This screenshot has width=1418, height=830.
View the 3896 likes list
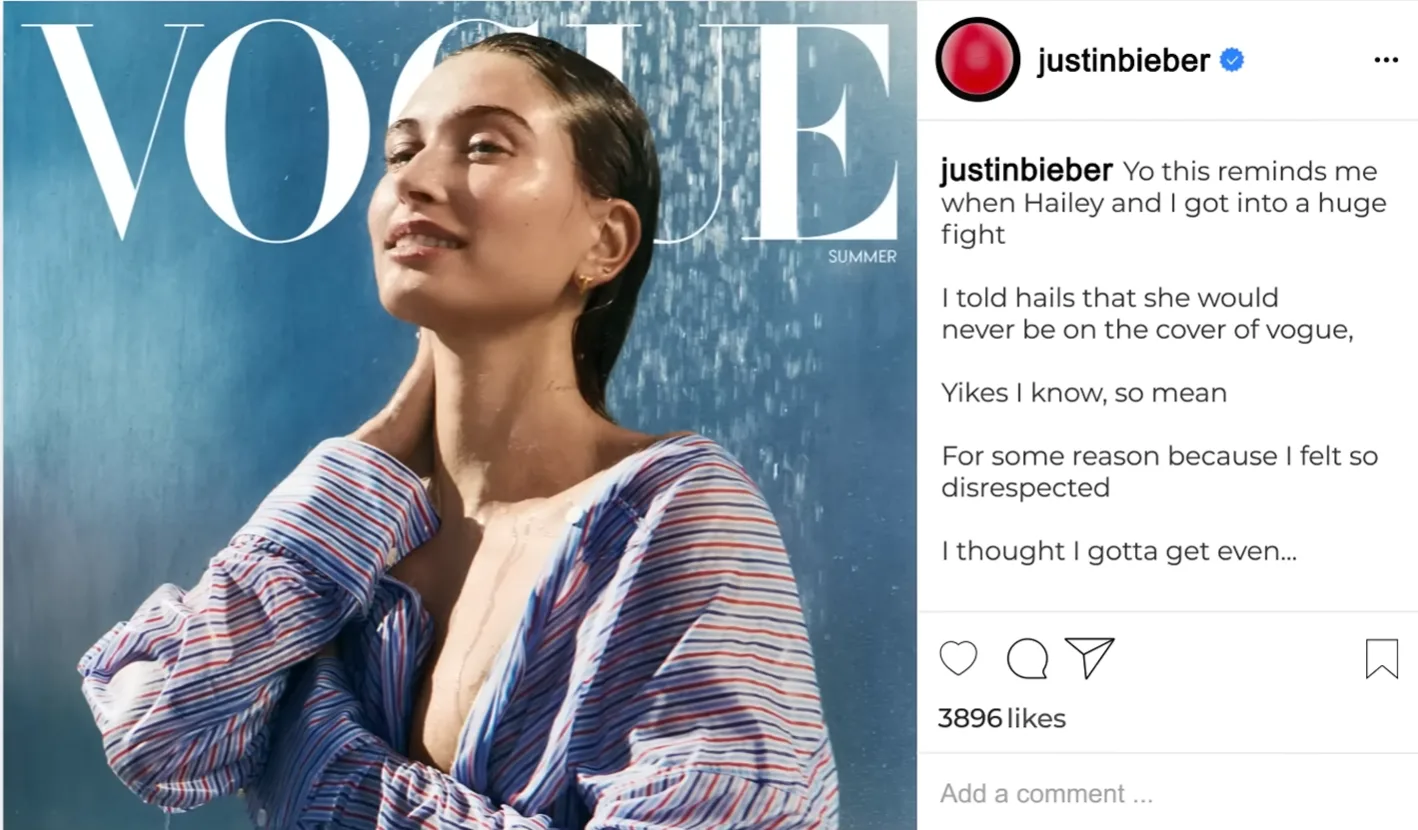click(1002, 718)
